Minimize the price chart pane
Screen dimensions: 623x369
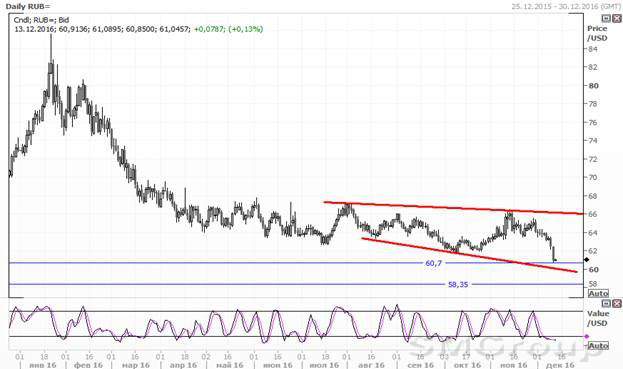pos(606,18)
